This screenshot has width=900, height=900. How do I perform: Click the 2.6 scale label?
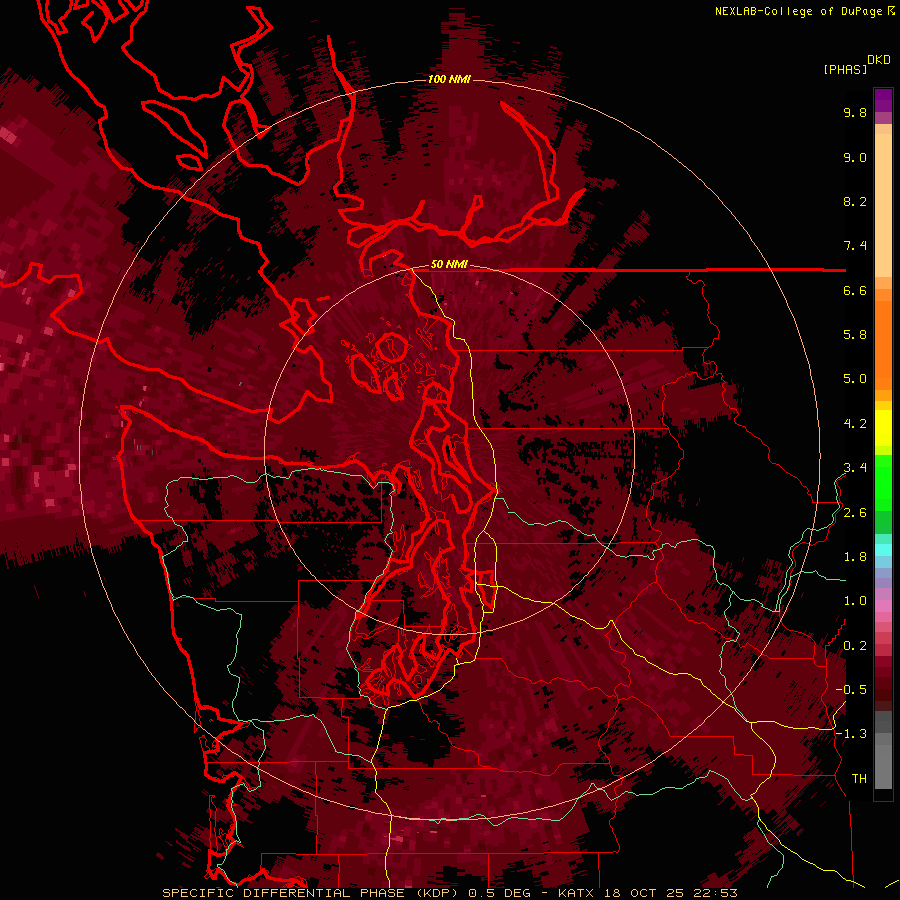point(855,513)
